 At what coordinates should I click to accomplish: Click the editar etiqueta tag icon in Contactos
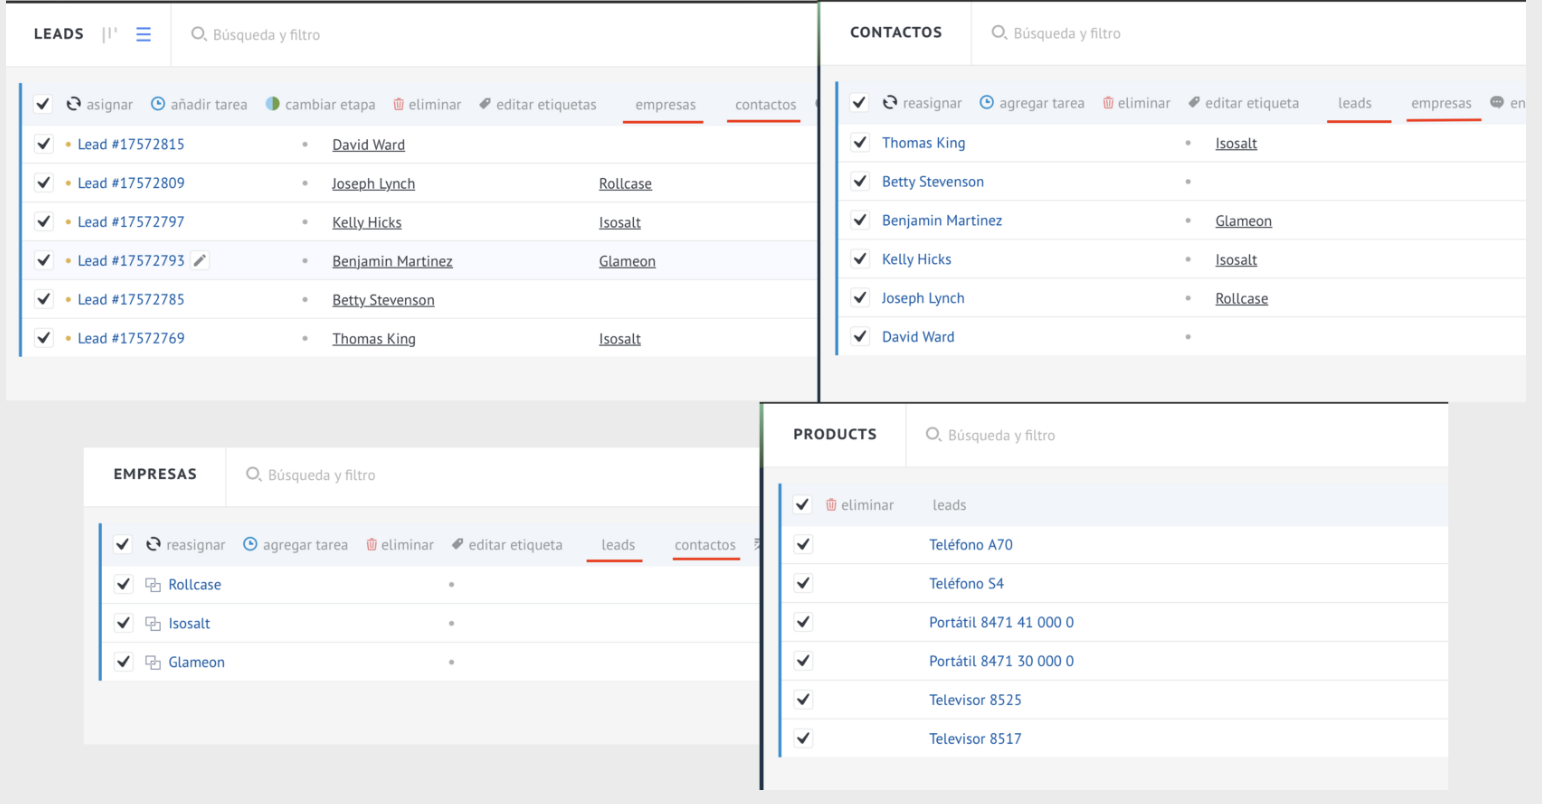[x=1194, y=102]
